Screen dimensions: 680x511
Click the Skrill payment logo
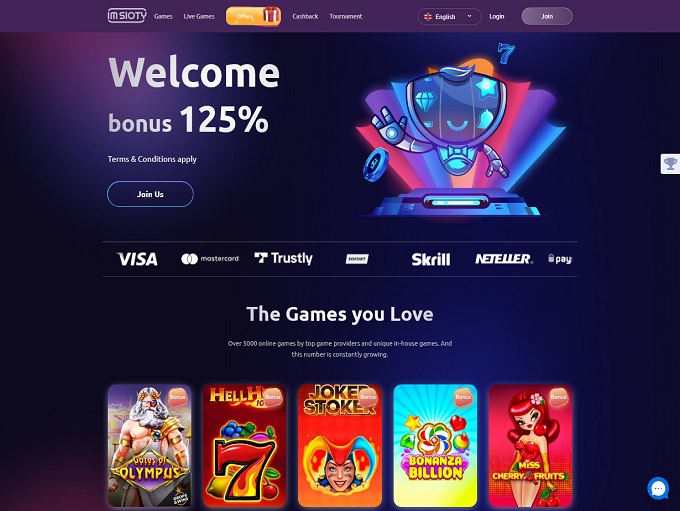[431, 259]
